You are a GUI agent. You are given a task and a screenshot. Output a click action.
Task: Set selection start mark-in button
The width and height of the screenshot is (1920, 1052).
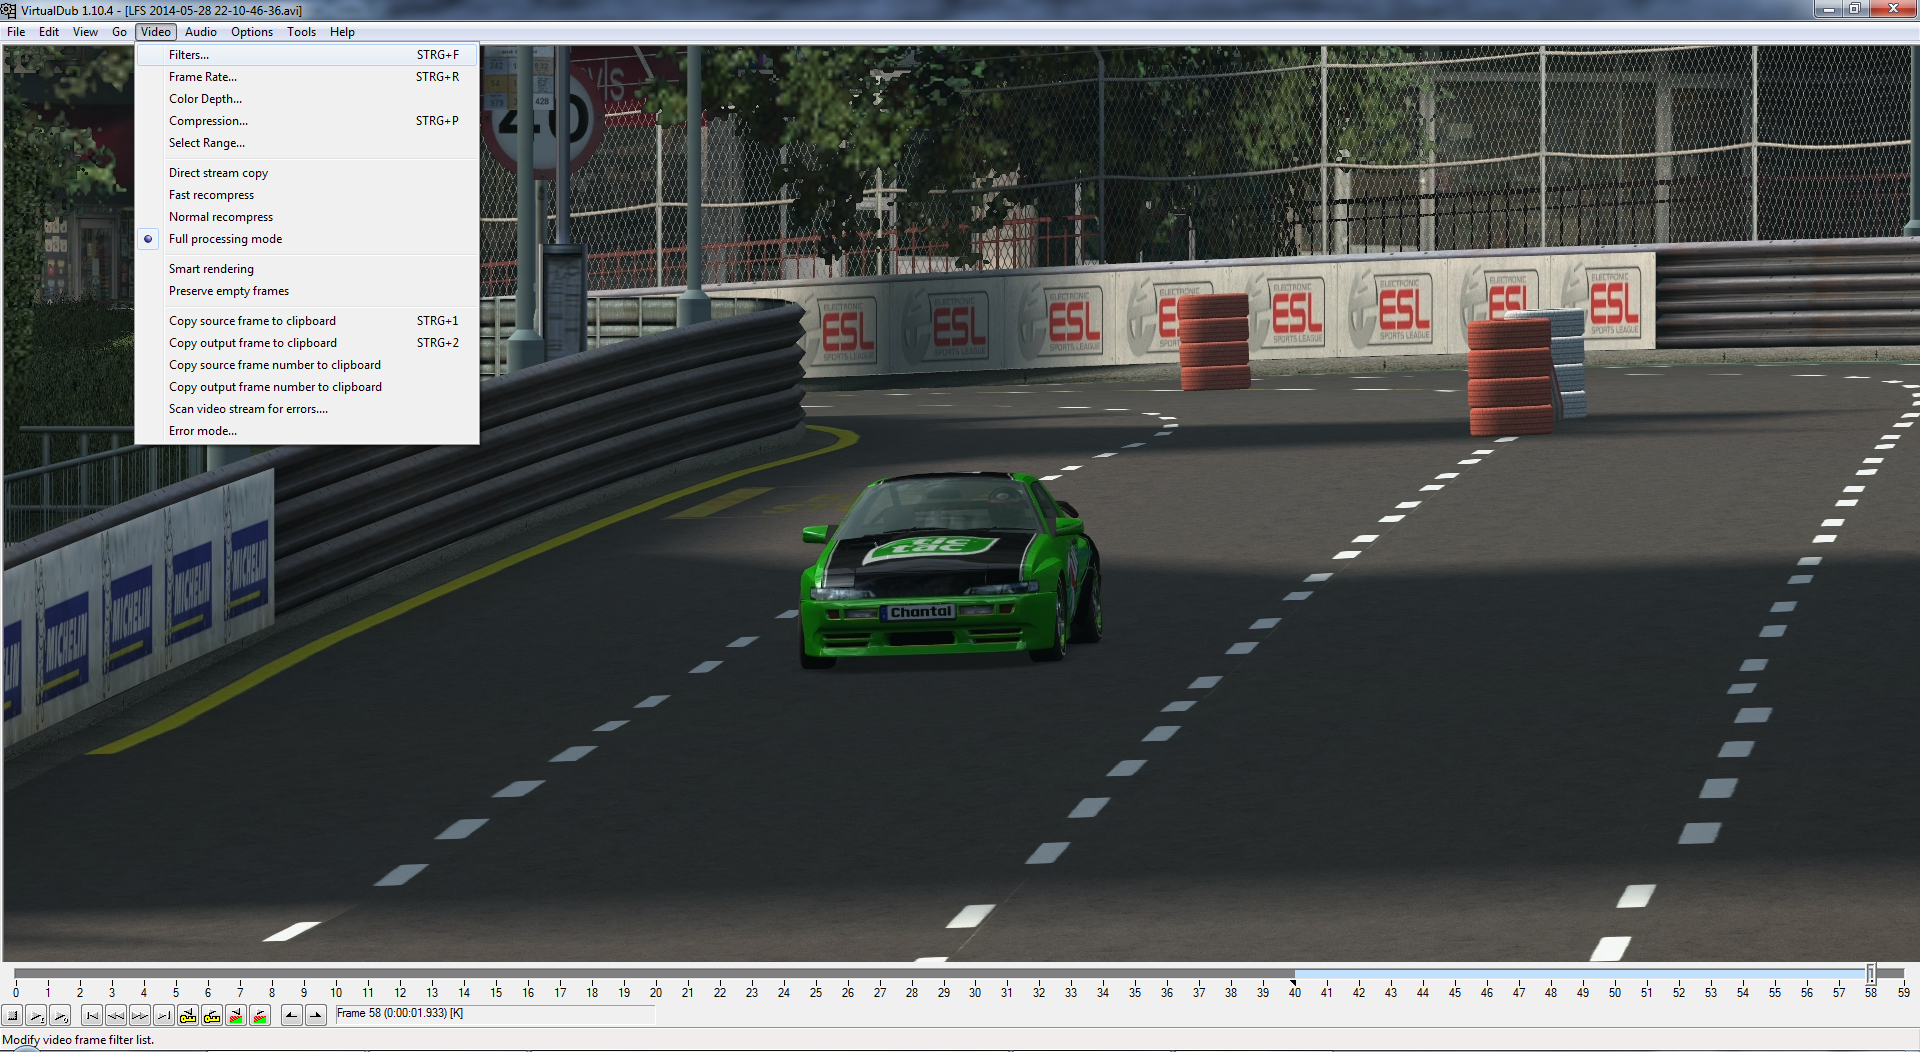coord(291,1016)
